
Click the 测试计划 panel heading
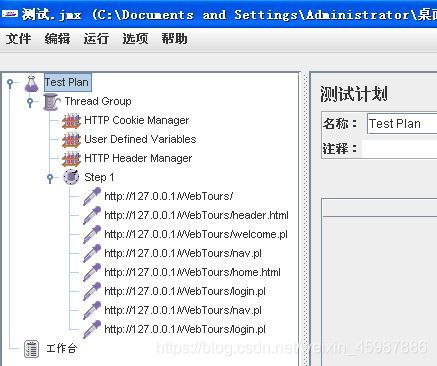[x=354, y=94]
